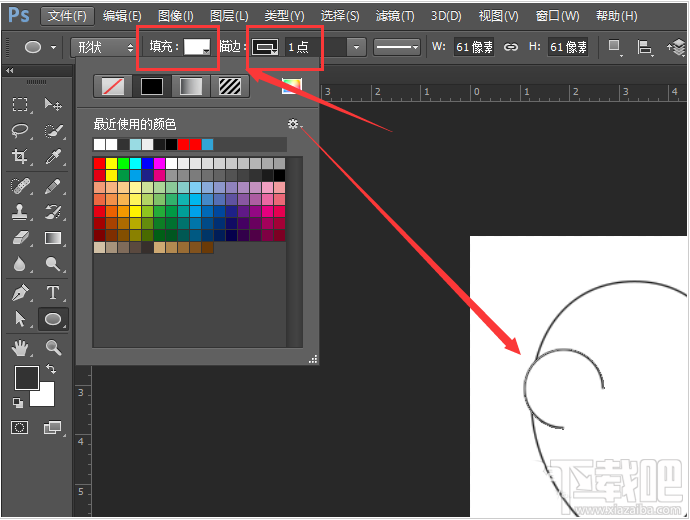Select the Spot Healing Brush tool
Screen dimensions: 690x520
click(20, 186)
